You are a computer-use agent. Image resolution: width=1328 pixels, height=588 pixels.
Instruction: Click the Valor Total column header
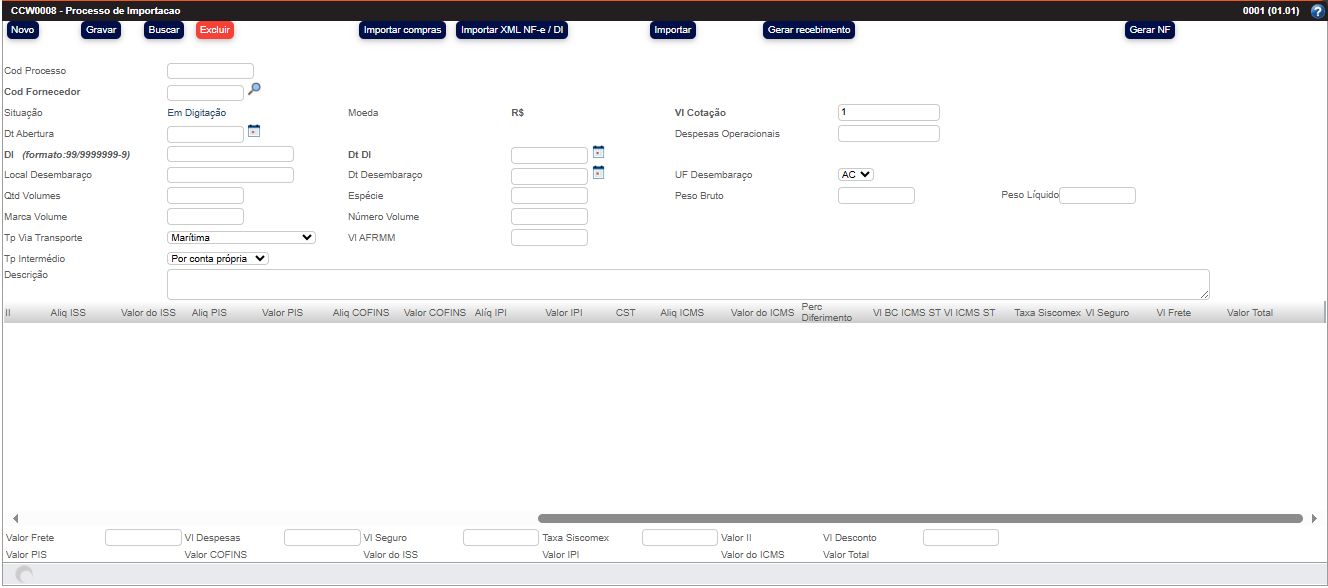[1249, 313]
